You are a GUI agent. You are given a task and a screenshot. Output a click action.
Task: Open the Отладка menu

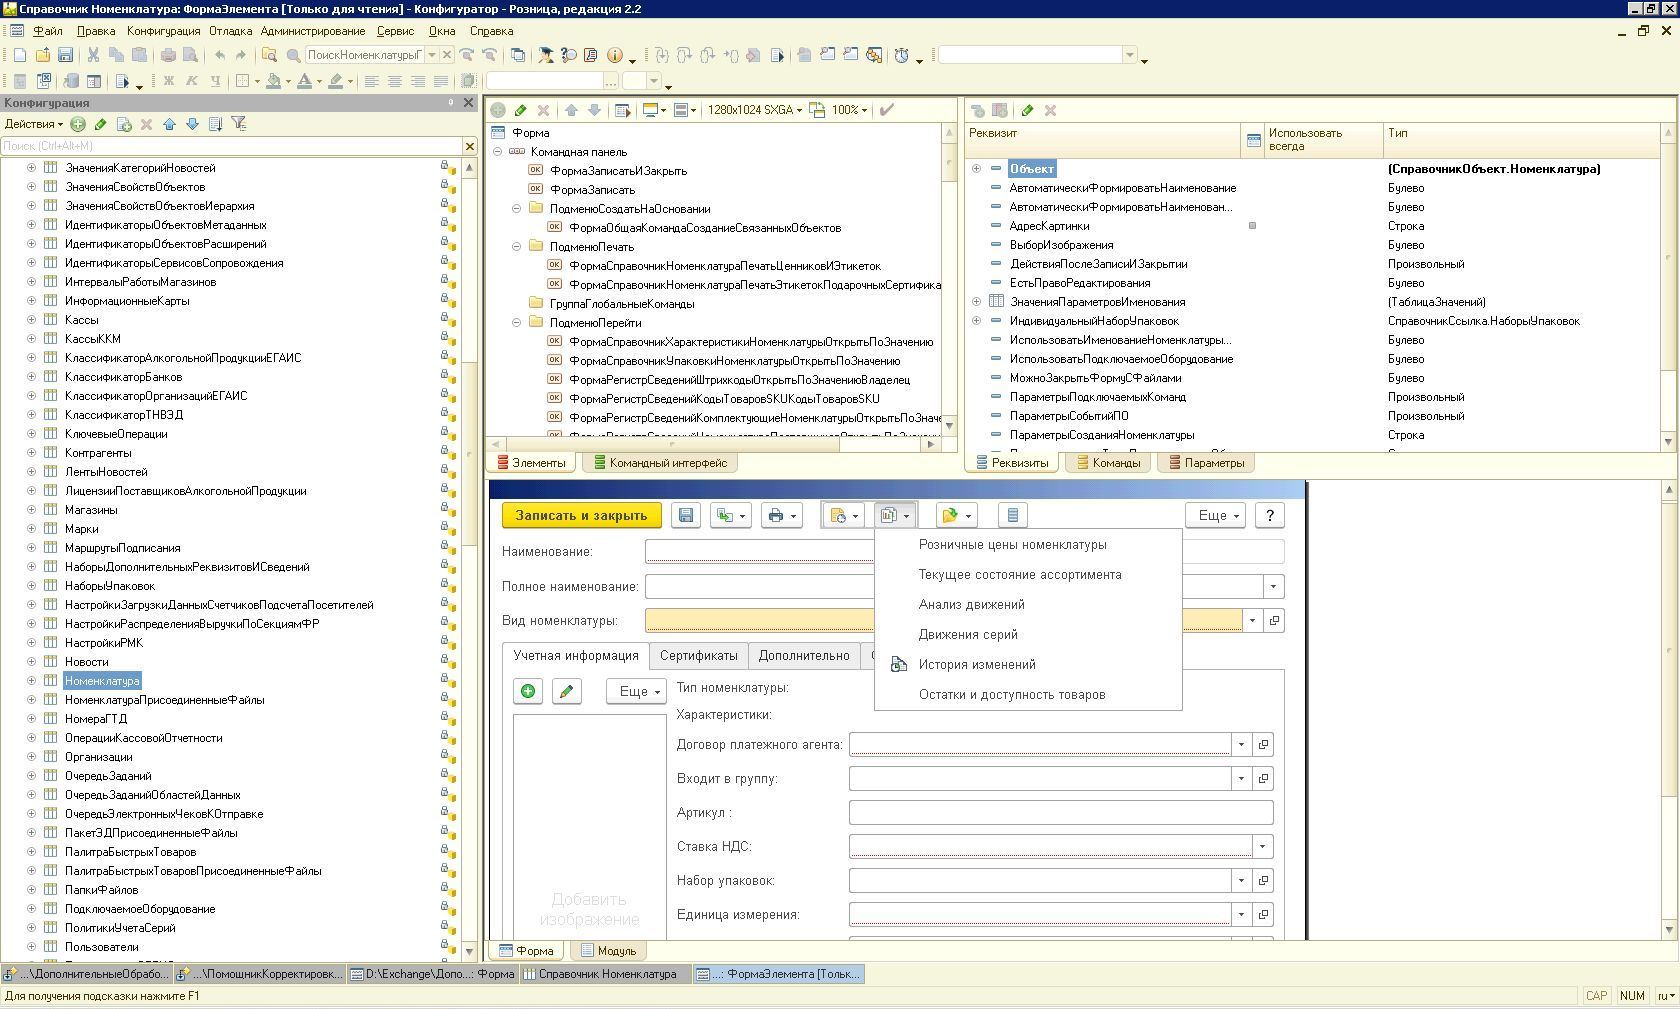point(230,31)
